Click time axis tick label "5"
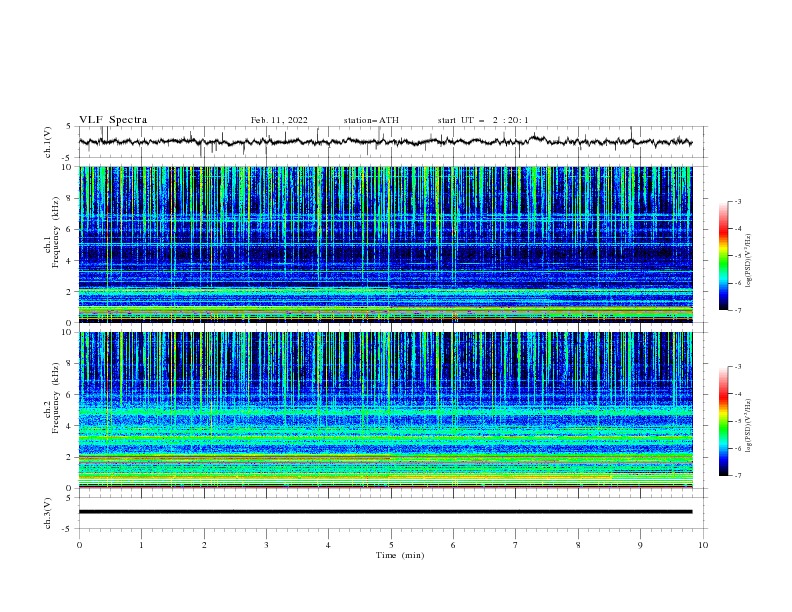 (x=391, y=545)
